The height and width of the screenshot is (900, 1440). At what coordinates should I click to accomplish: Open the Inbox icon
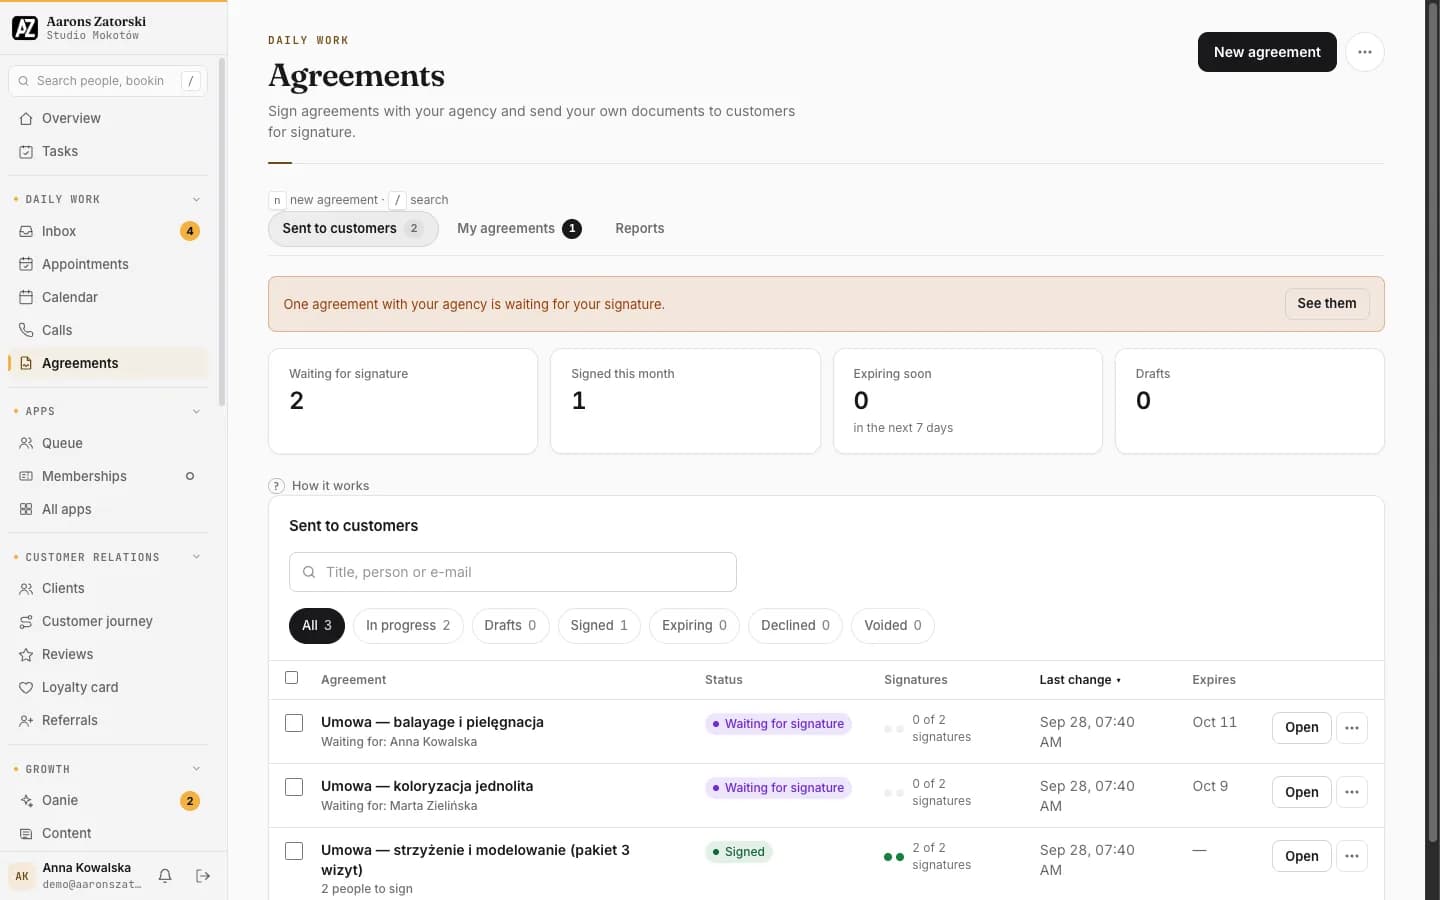coord(26,232)
